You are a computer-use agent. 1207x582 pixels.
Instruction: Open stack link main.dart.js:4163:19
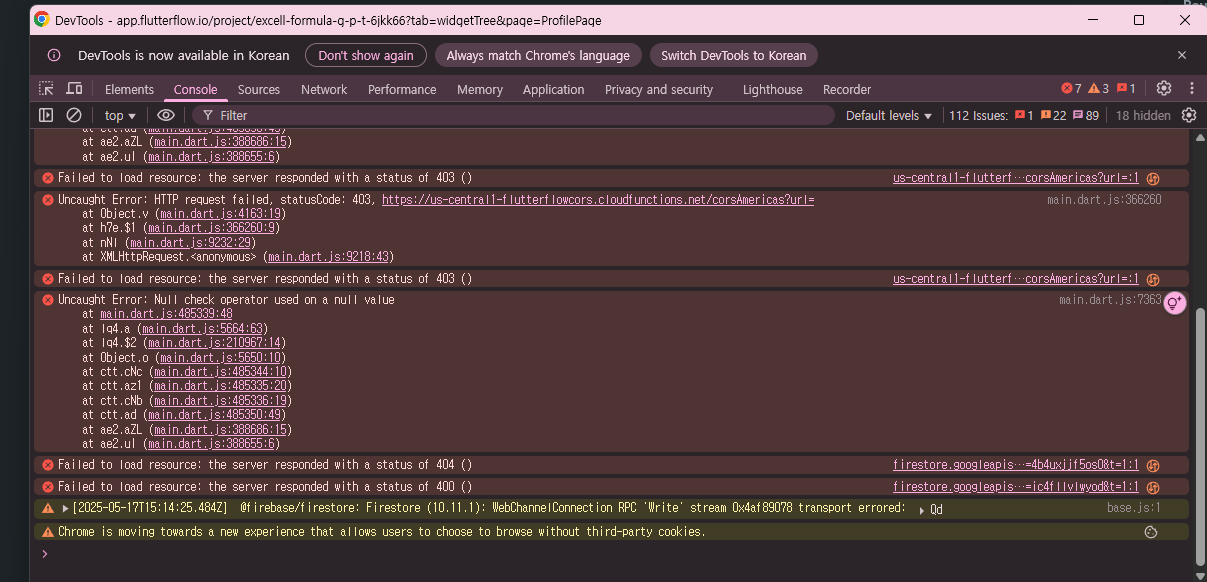(x=221, y=214)
